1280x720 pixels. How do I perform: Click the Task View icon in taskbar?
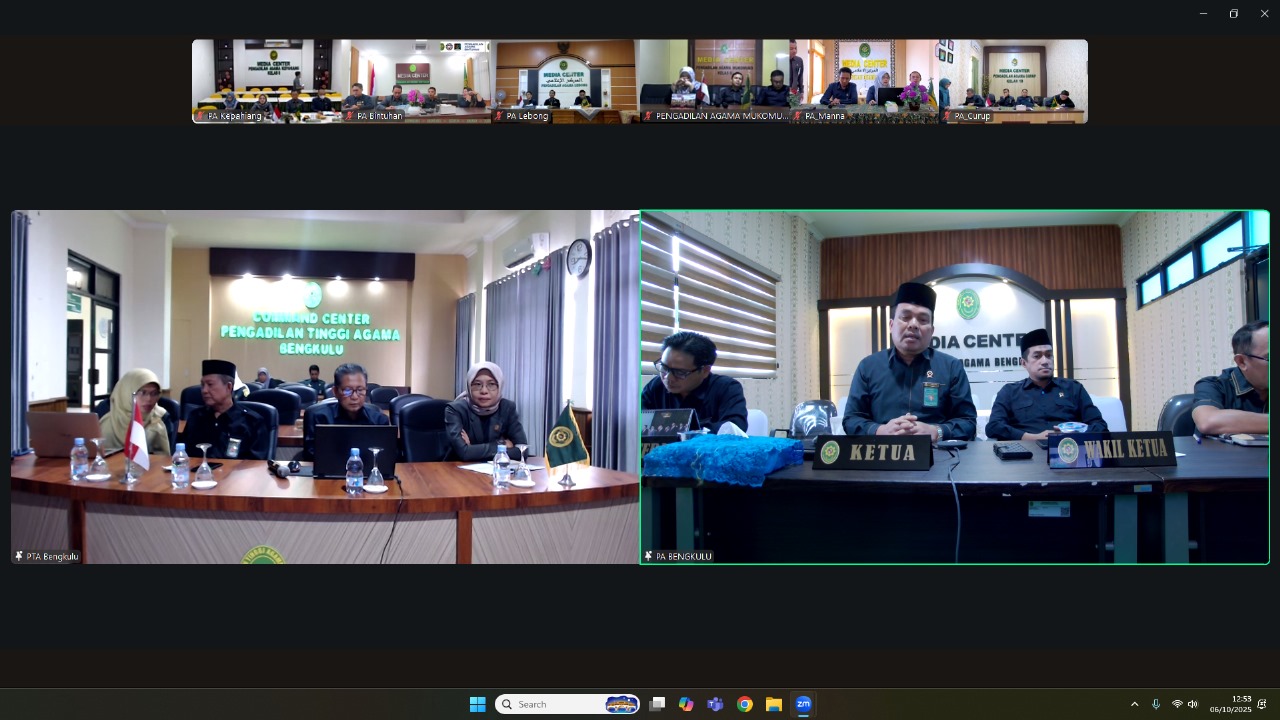(x=657, y=704)
